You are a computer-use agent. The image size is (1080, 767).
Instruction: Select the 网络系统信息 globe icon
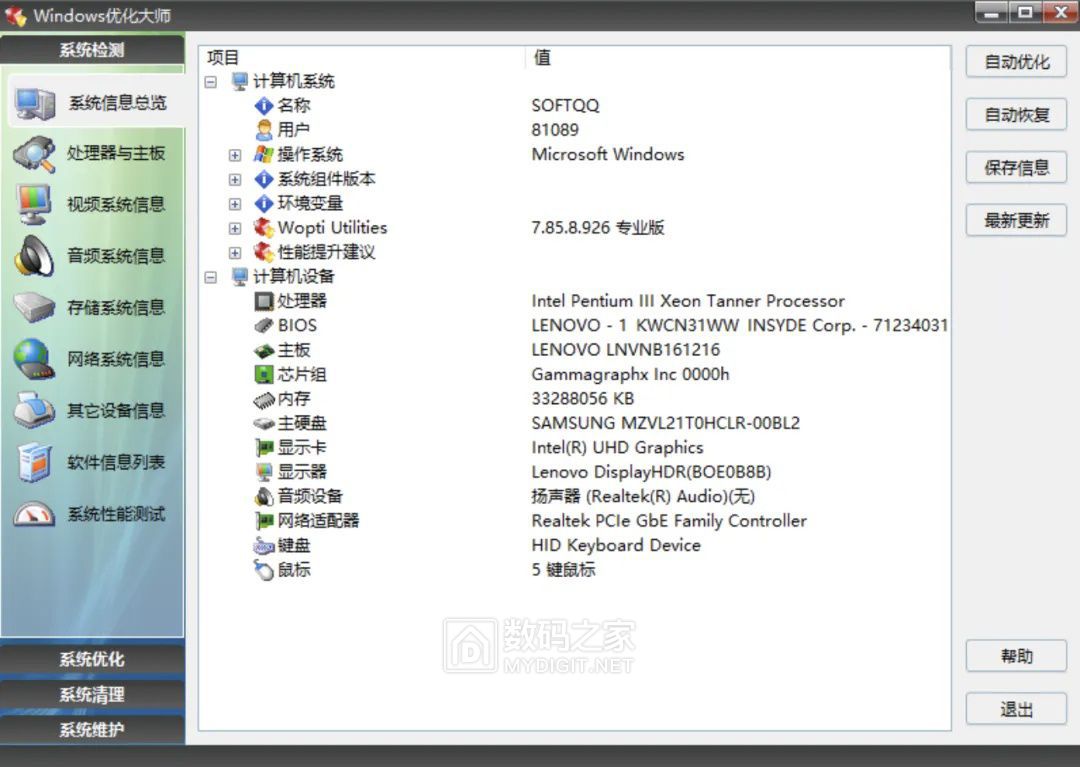click(34, 359)
